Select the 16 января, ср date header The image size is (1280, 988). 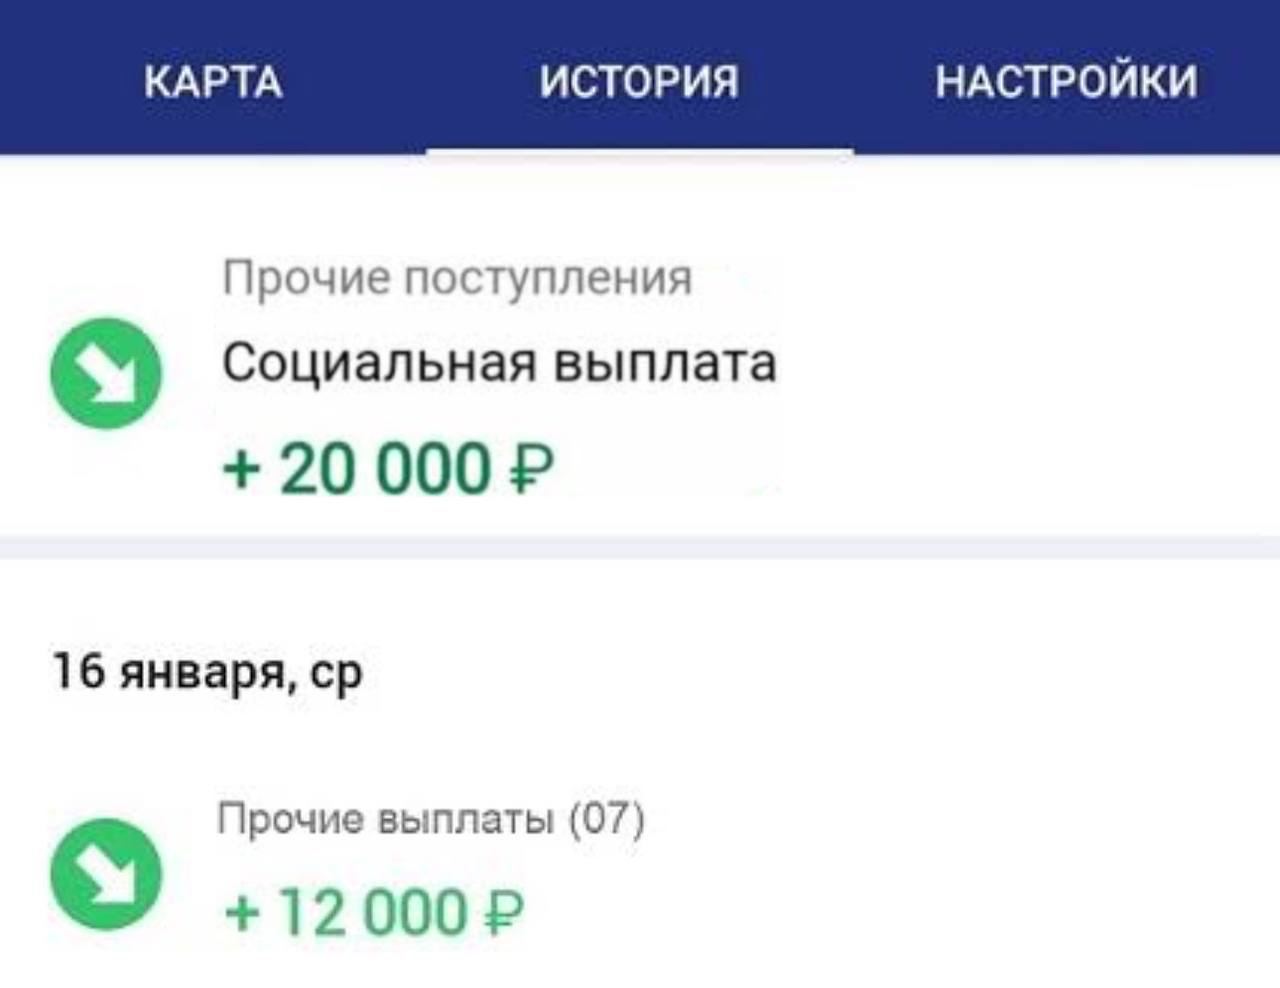[x=207, y=672]
